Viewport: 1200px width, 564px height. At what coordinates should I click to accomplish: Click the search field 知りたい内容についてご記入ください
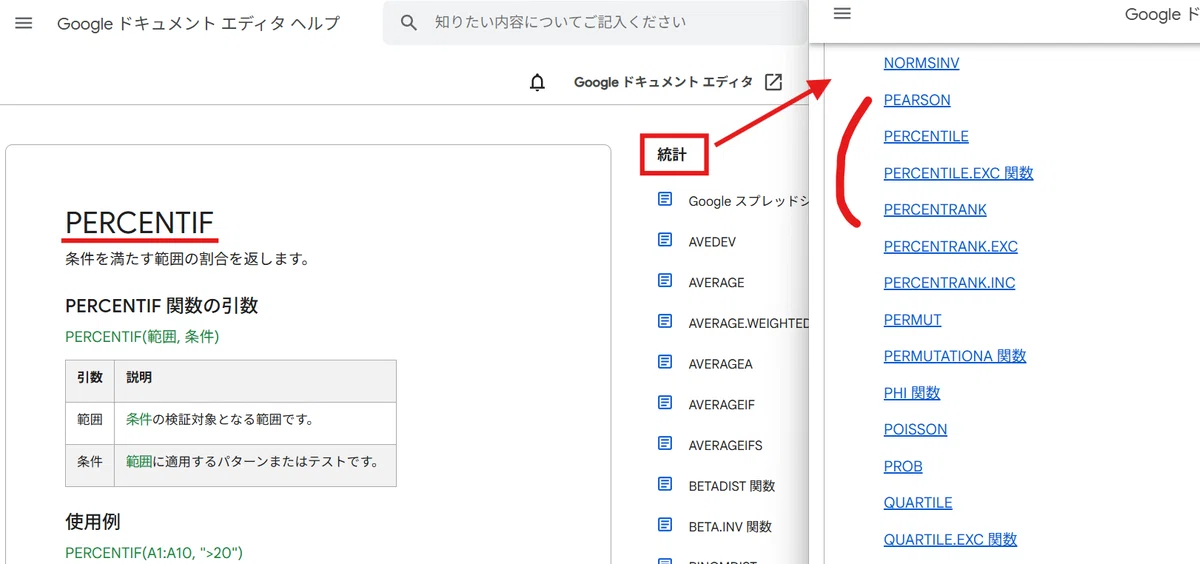click(x=596, y=23)
